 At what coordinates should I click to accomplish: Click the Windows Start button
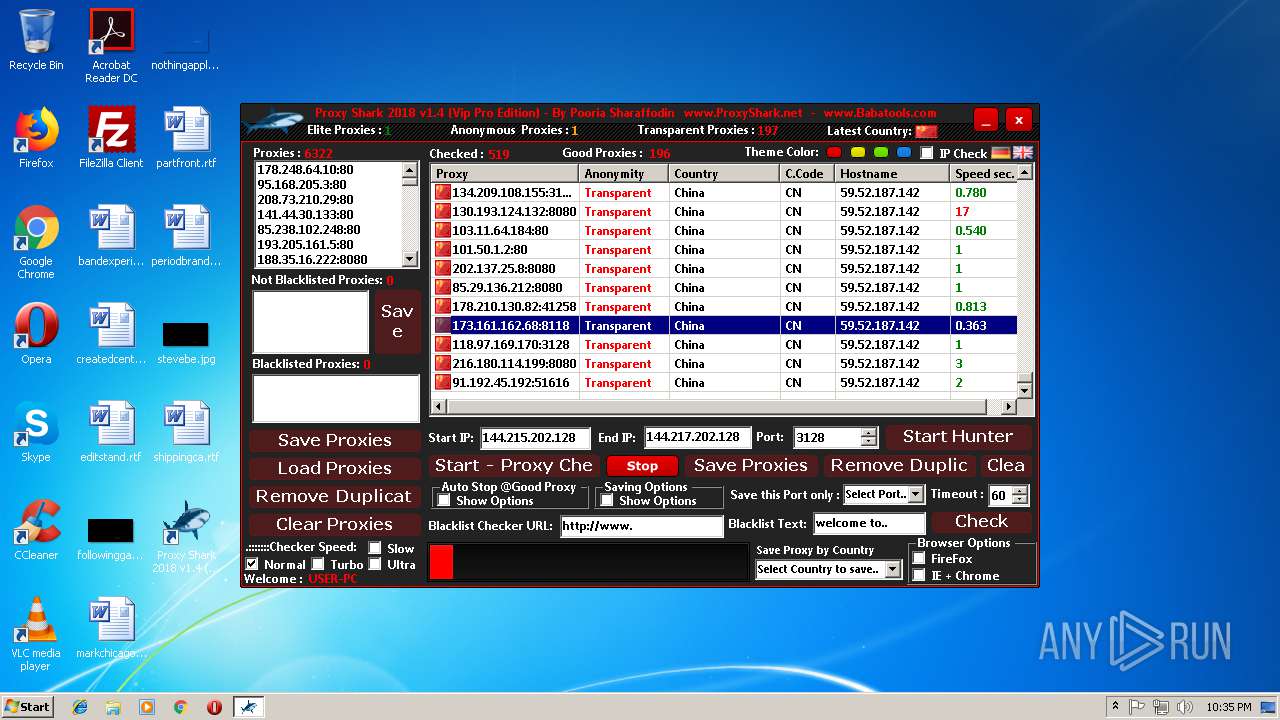[27, 707]
